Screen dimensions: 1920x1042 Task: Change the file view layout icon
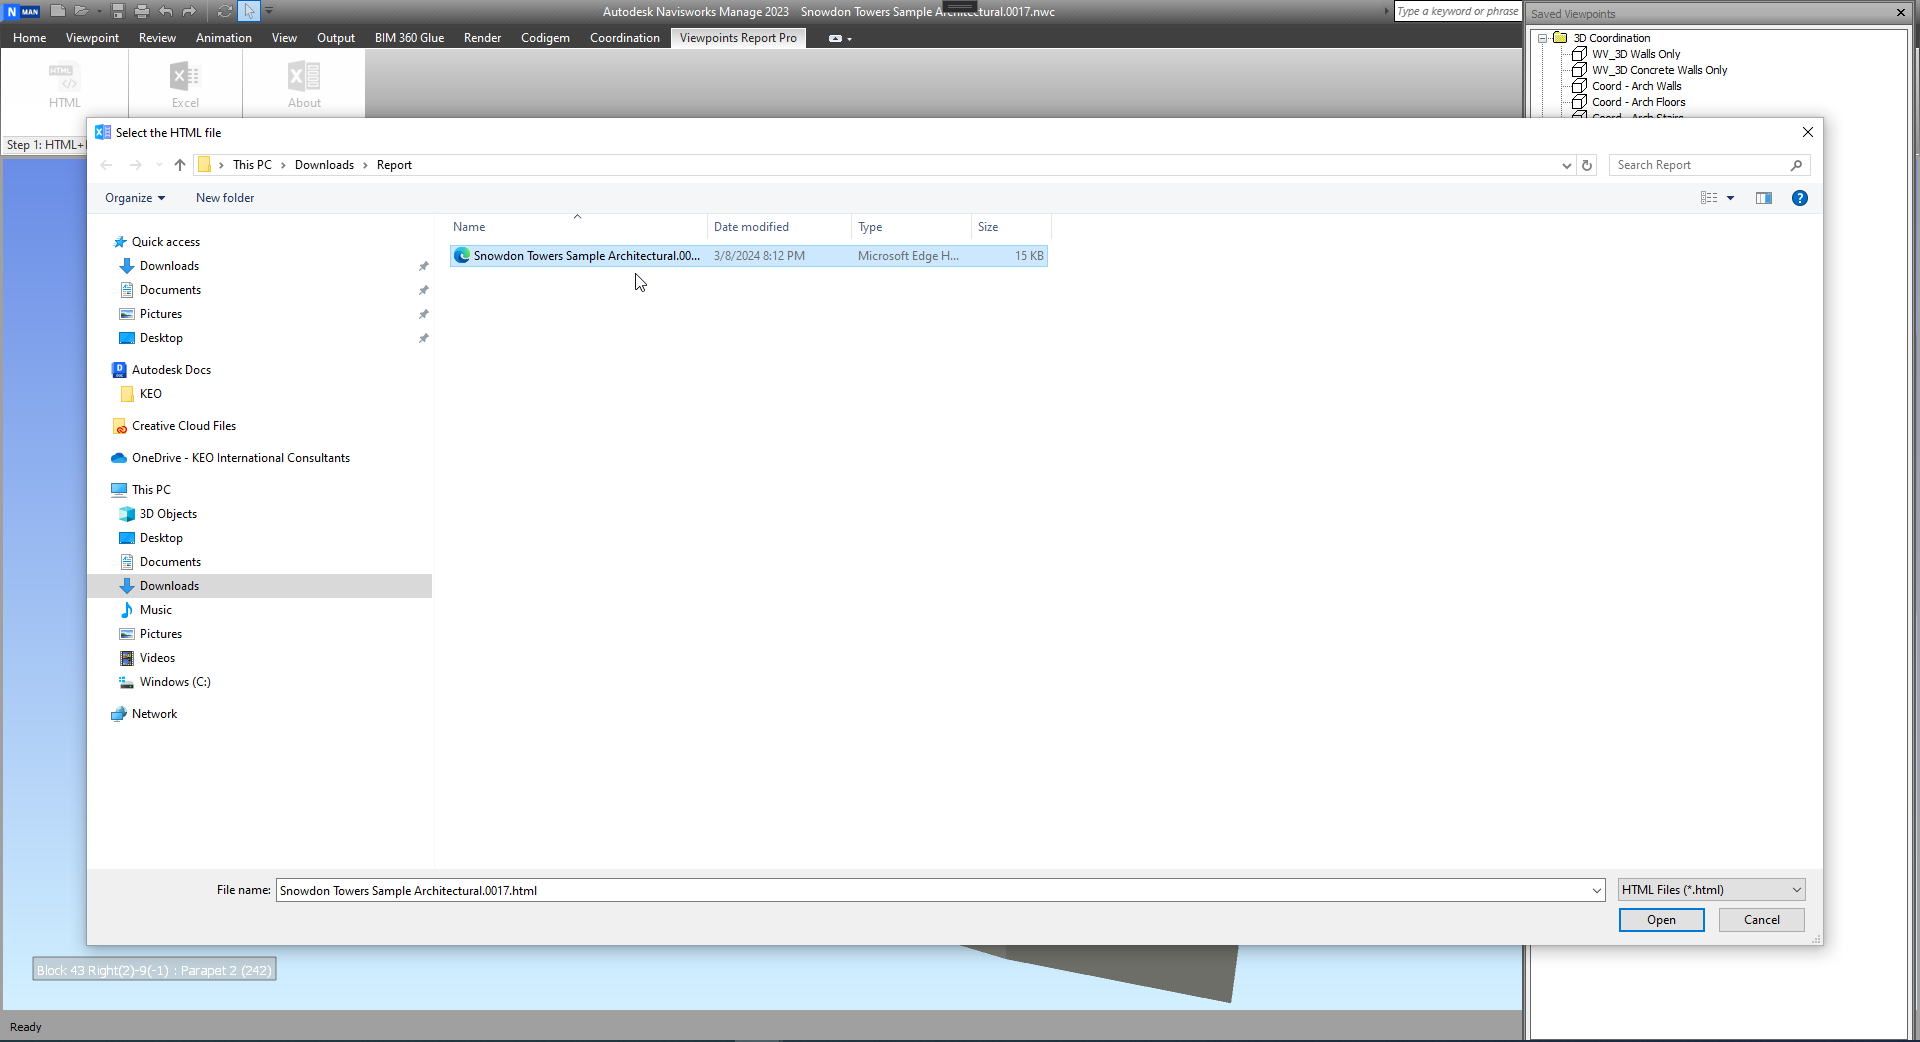[x=1709, y=198]
